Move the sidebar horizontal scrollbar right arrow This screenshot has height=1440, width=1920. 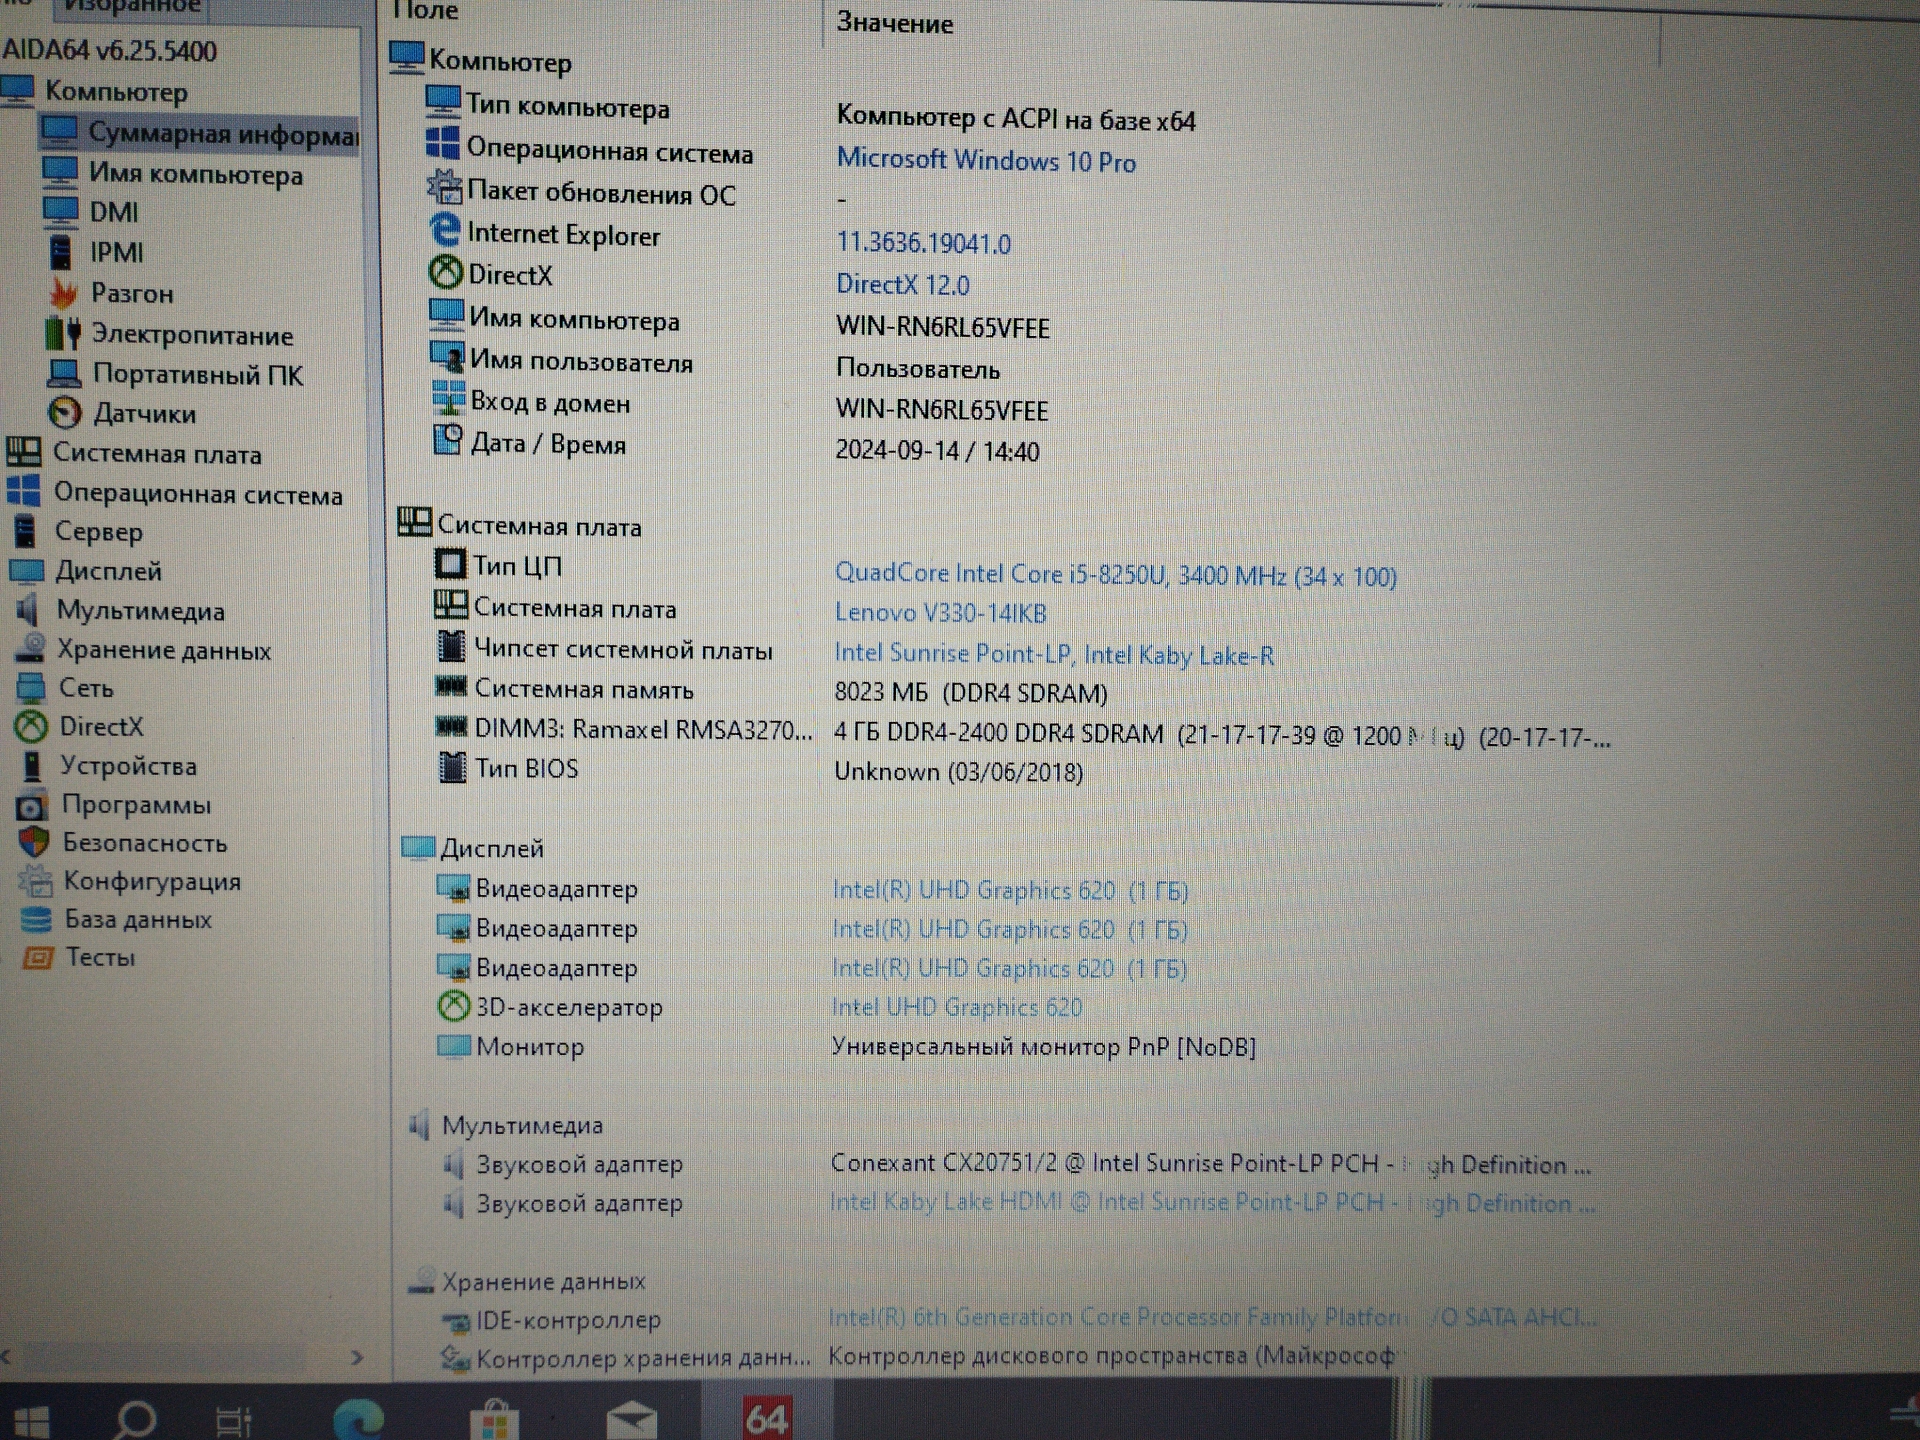[x=357, y=1357]
